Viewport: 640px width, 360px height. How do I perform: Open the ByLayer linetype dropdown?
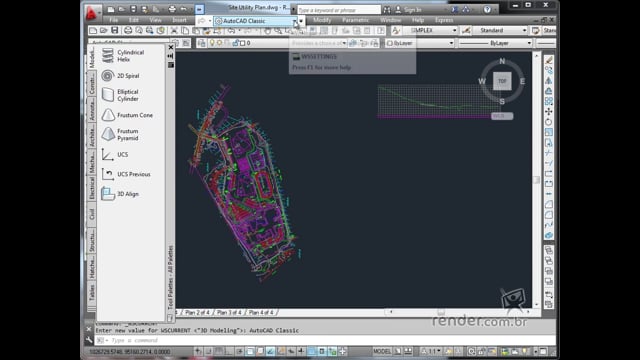tap(529, 43)
